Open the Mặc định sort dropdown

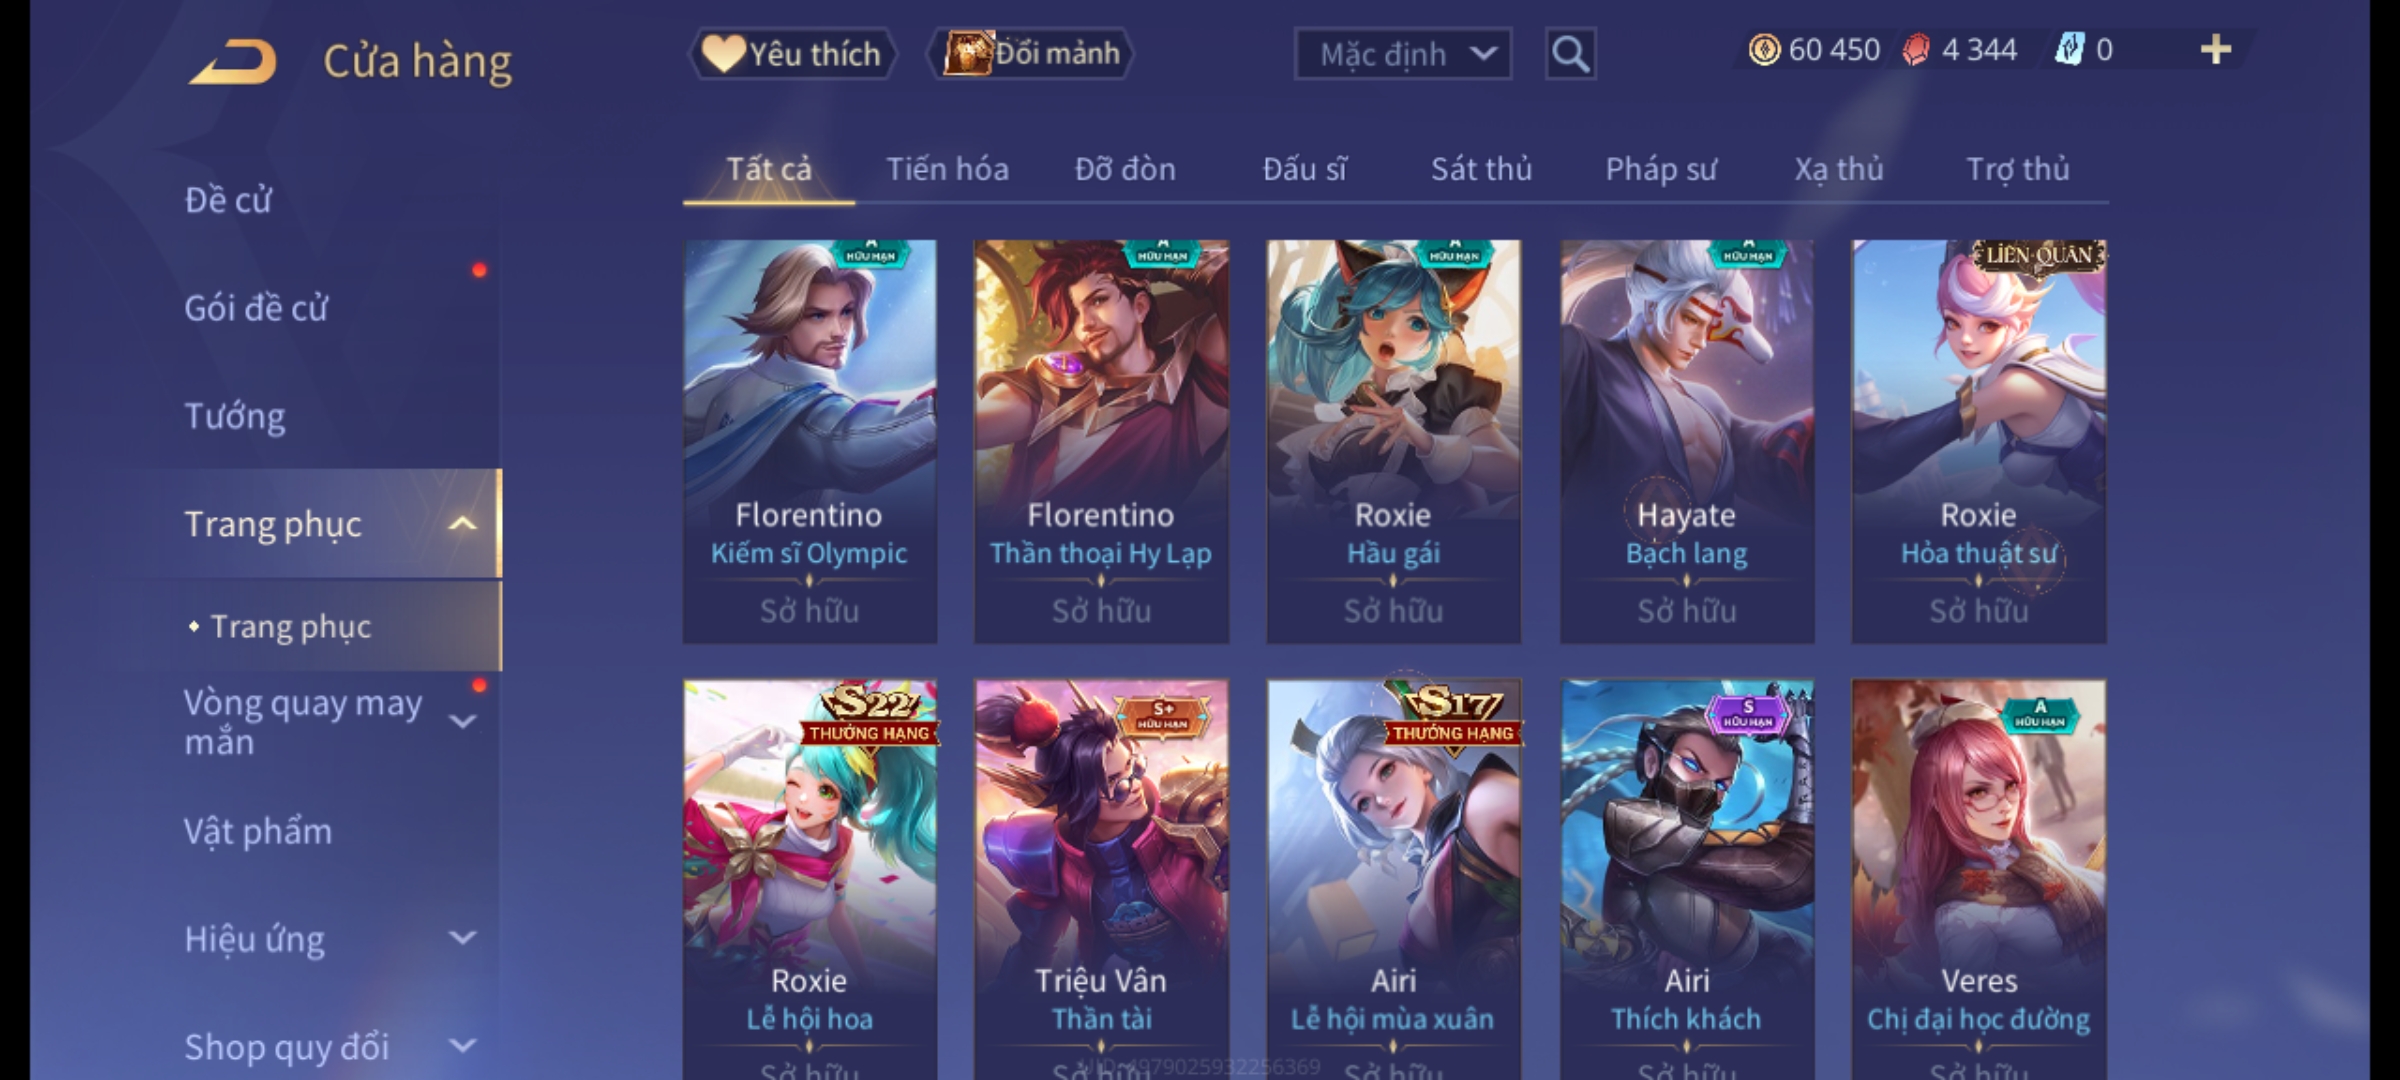[1402, 54]
